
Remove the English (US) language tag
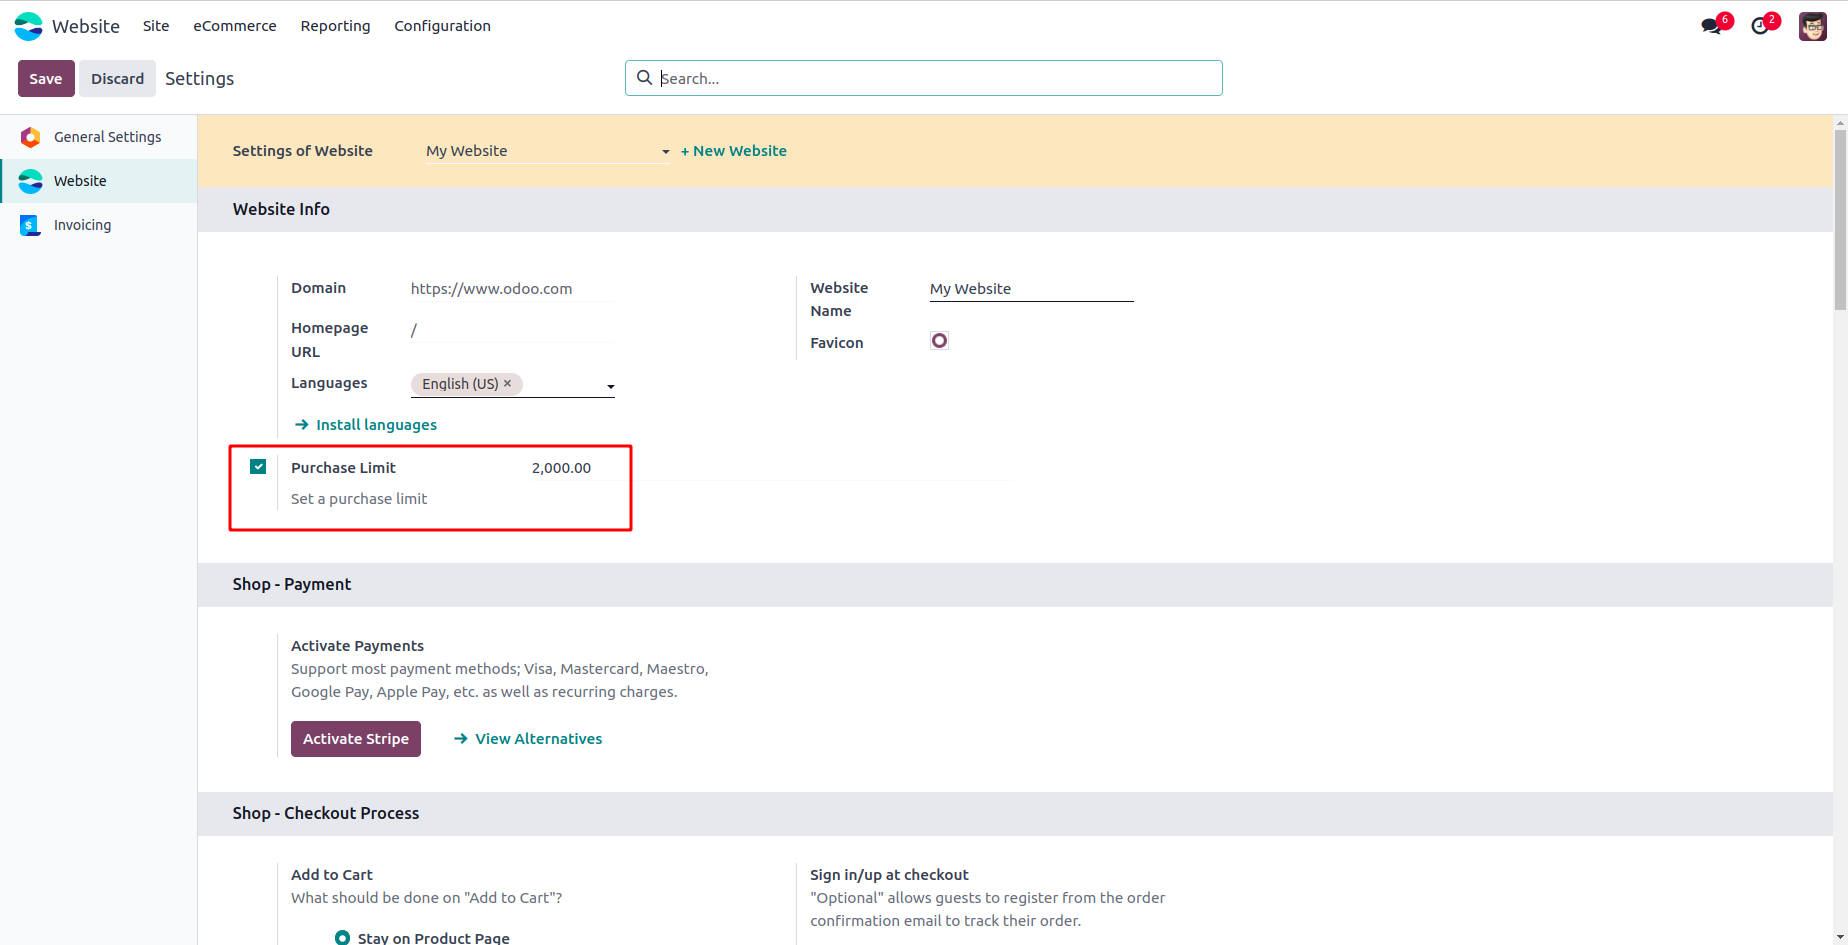point(508,383)
